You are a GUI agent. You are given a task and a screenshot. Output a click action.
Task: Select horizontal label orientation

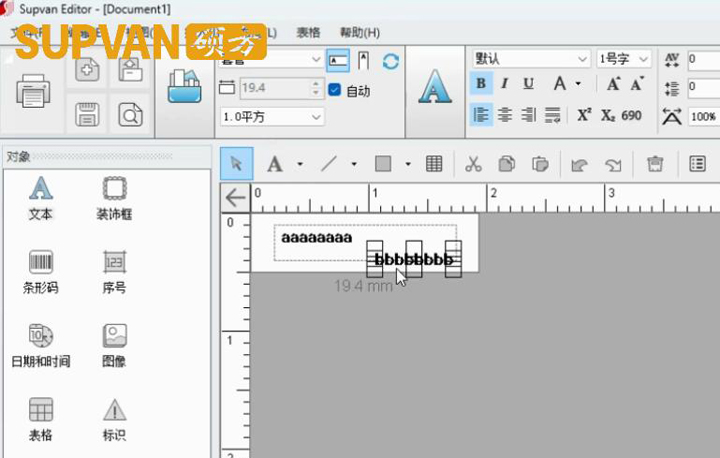(x=338, y=61)
